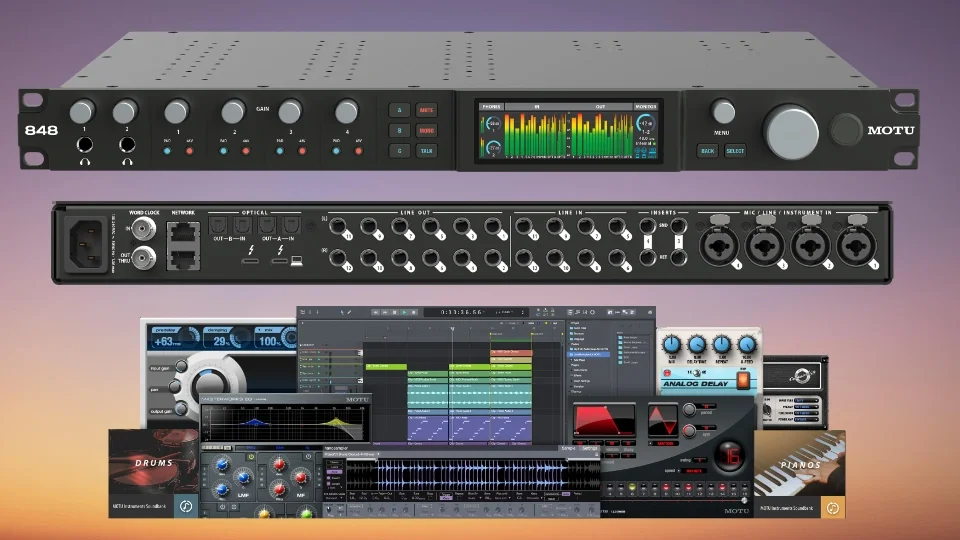The image size is (960, 540).
Task: Tap the SELECT button
Action: pyautogui.click(x=735, y=151)
